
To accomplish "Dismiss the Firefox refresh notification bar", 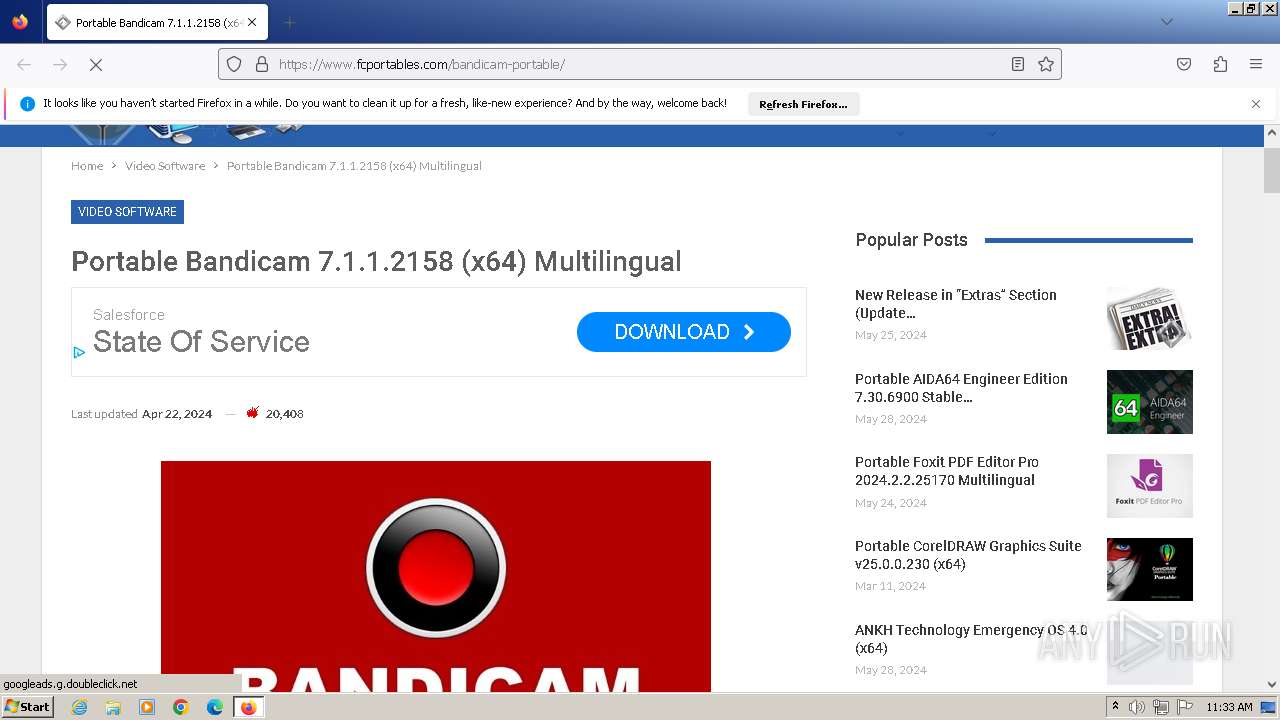I will click(1256, 104).
